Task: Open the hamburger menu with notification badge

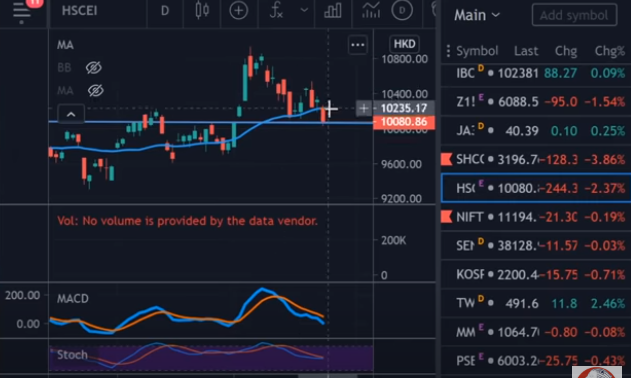Action: tap(22, 11)
